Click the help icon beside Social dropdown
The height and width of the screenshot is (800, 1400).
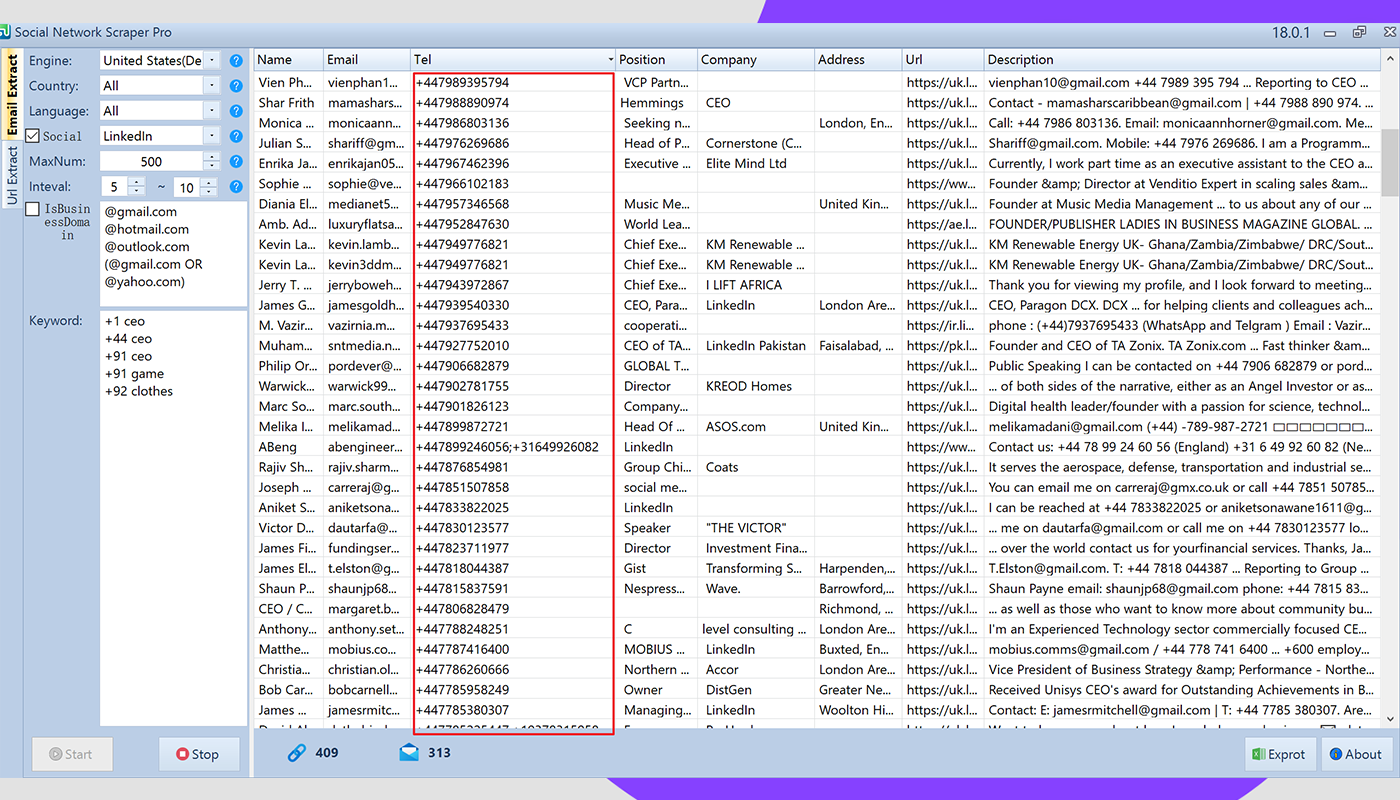pos(236,136)
